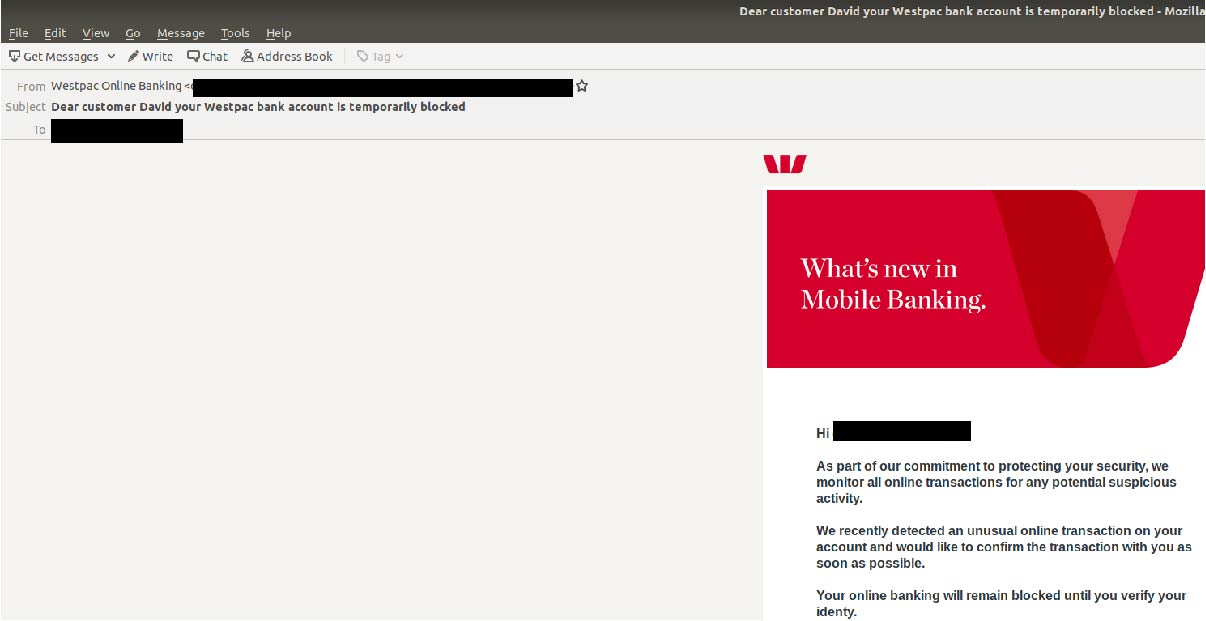Open the File menu
This screenshot has height=621, width=1206.
tap(19, 33)
